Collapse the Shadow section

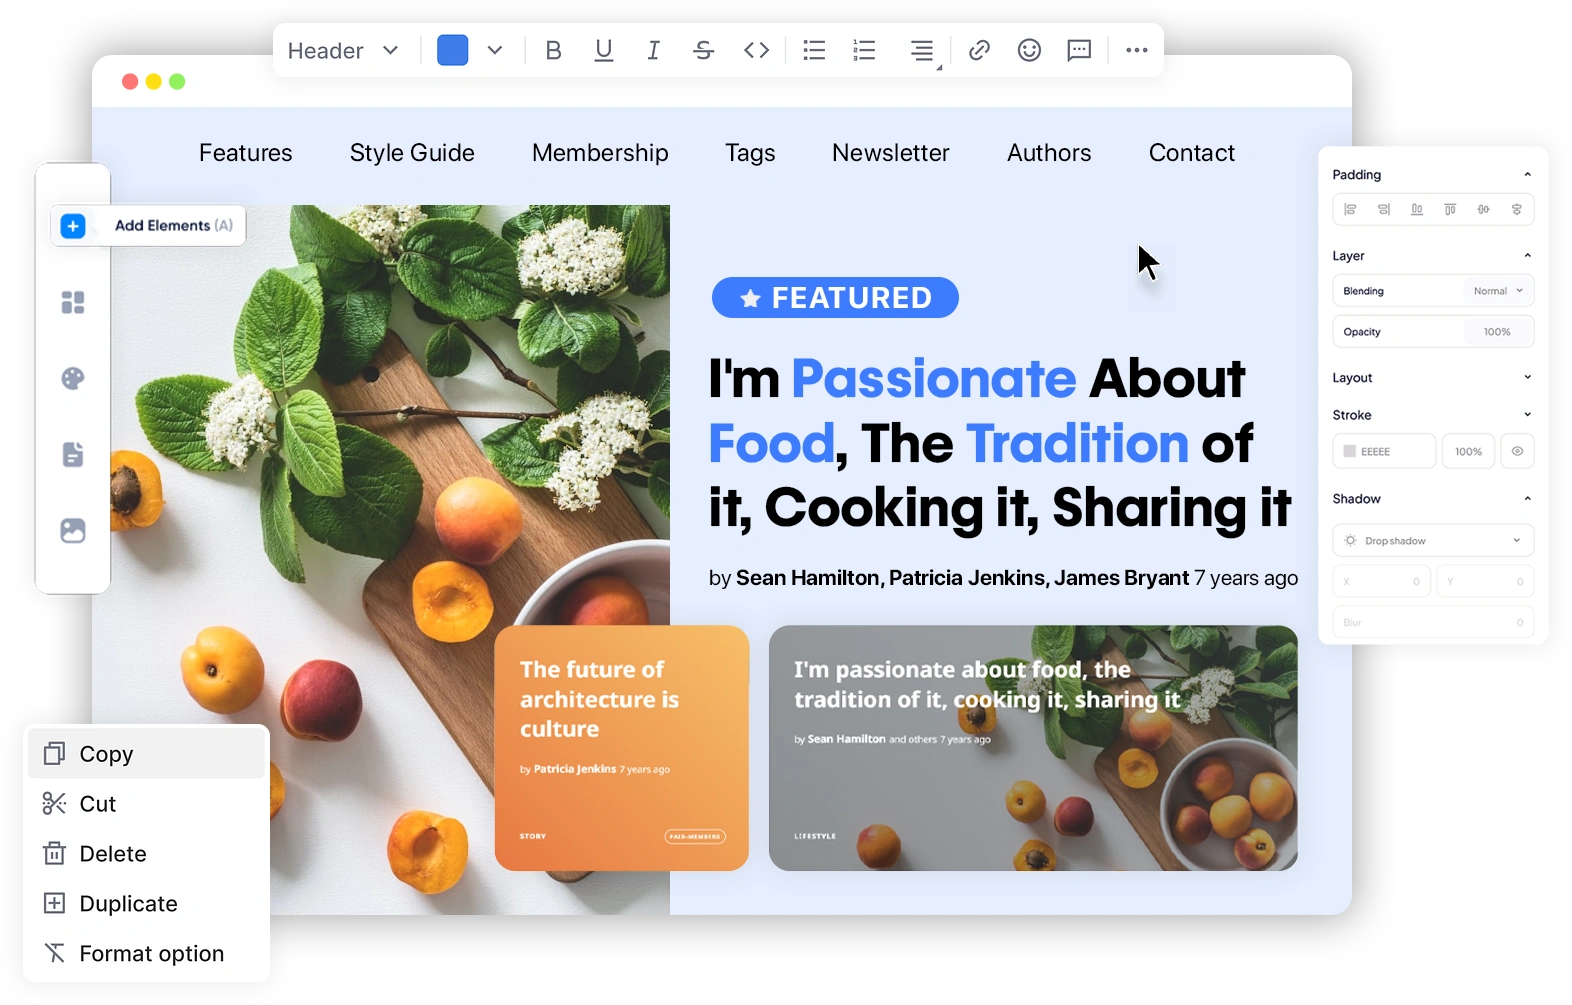click(1527, 499)
